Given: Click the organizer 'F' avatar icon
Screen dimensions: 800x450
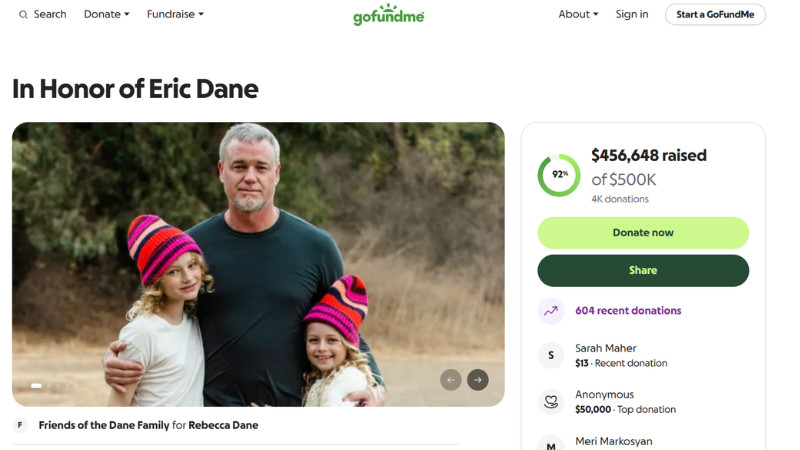Looking at the screenshot, I should (20, 425).
